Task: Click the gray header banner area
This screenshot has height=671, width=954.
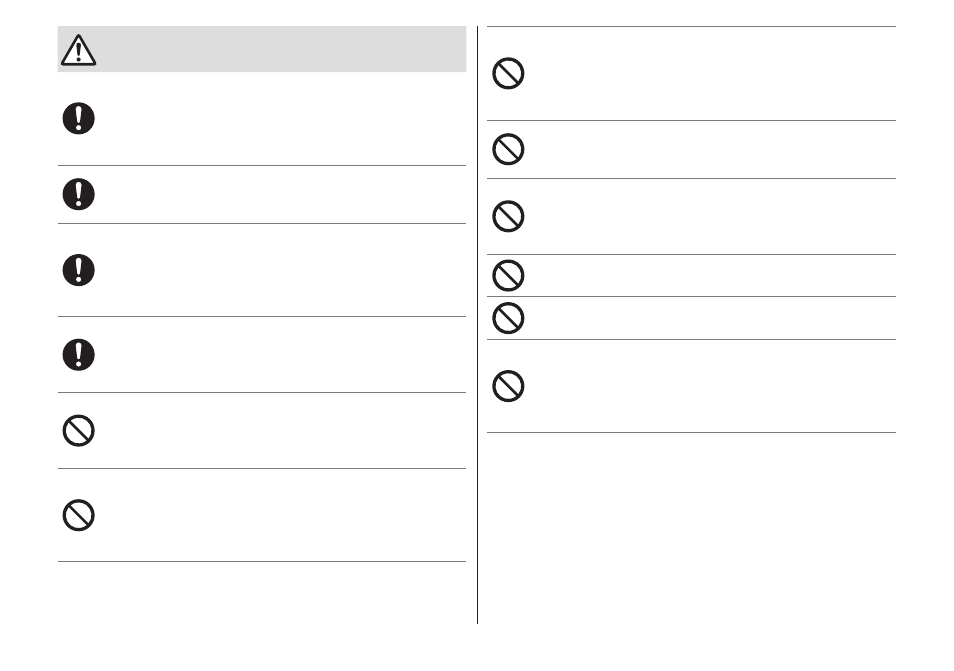Action: click(262, 49)
